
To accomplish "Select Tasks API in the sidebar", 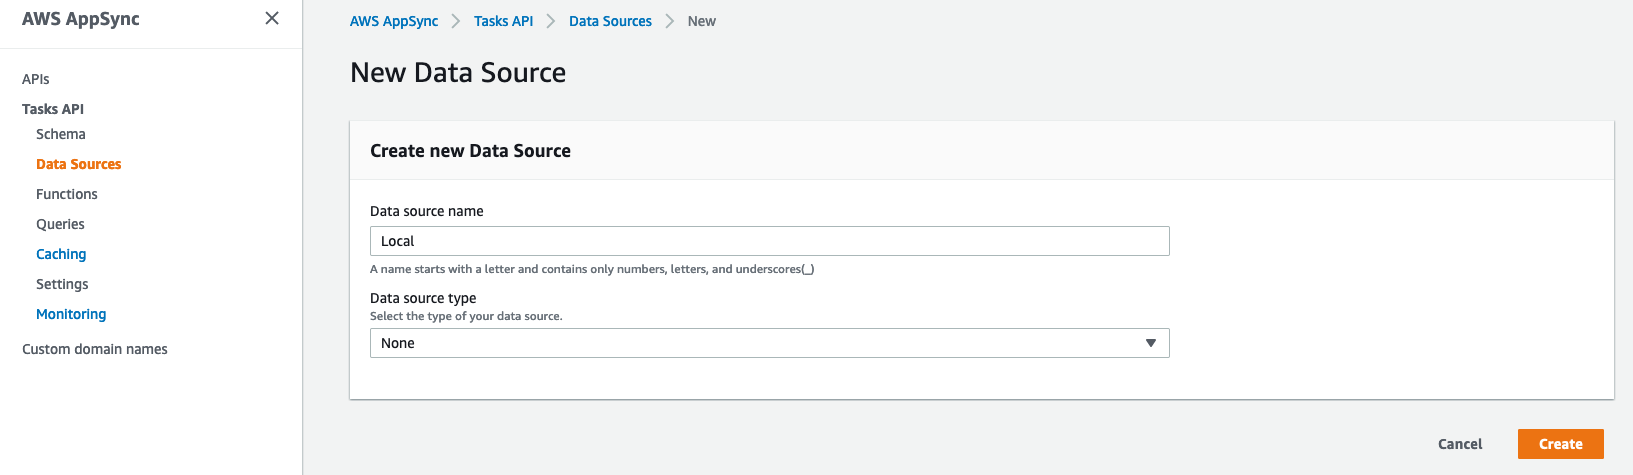I will click(x=53, y=109).
